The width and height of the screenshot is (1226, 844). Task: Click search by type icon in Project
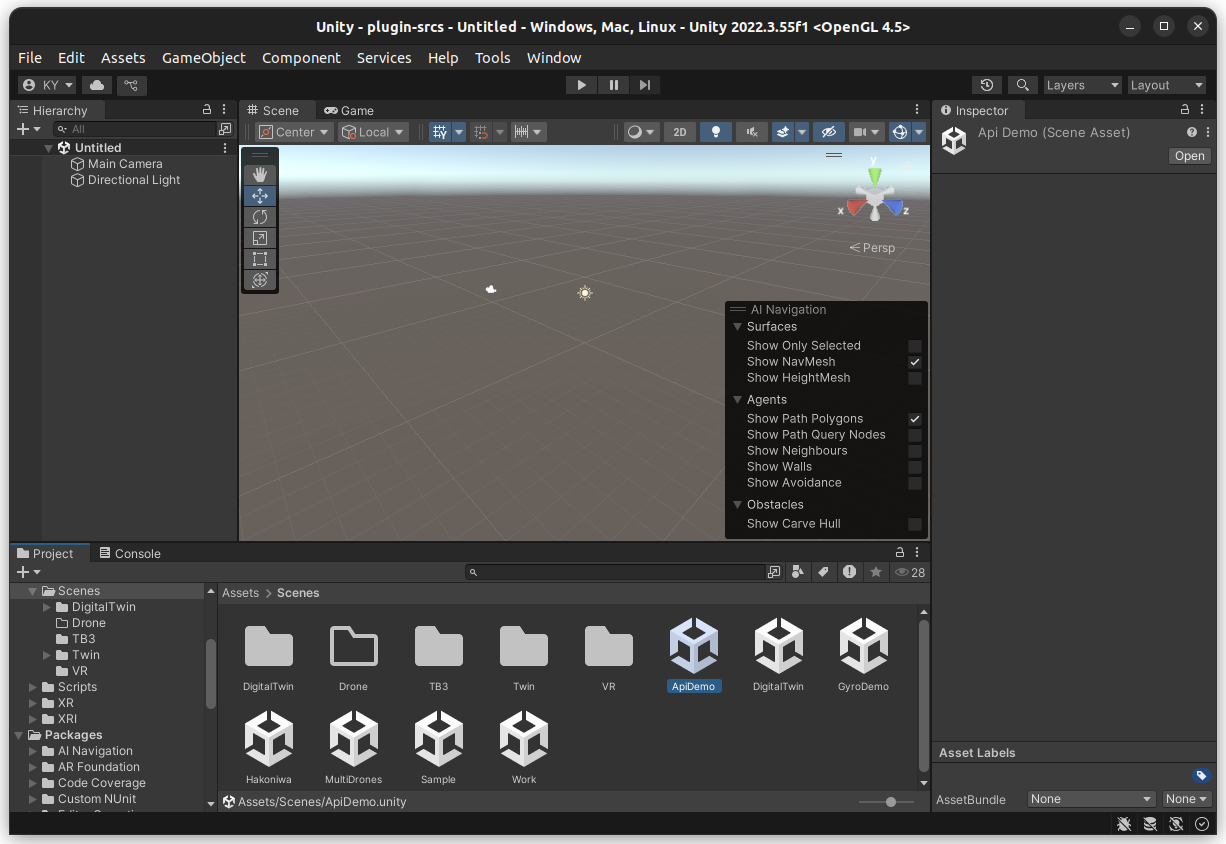point(798,572)
